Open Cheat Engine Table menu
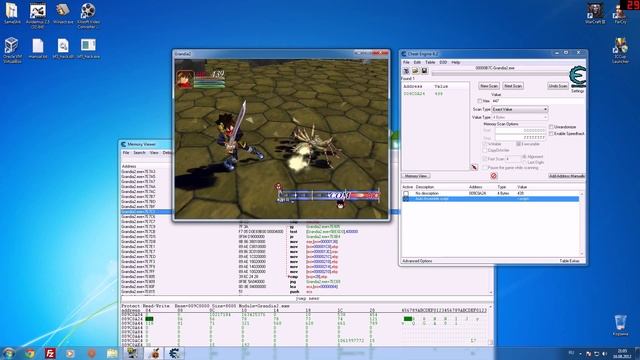Image resolution: width=640 pixels, height=360 pixels. pos(430,62)
